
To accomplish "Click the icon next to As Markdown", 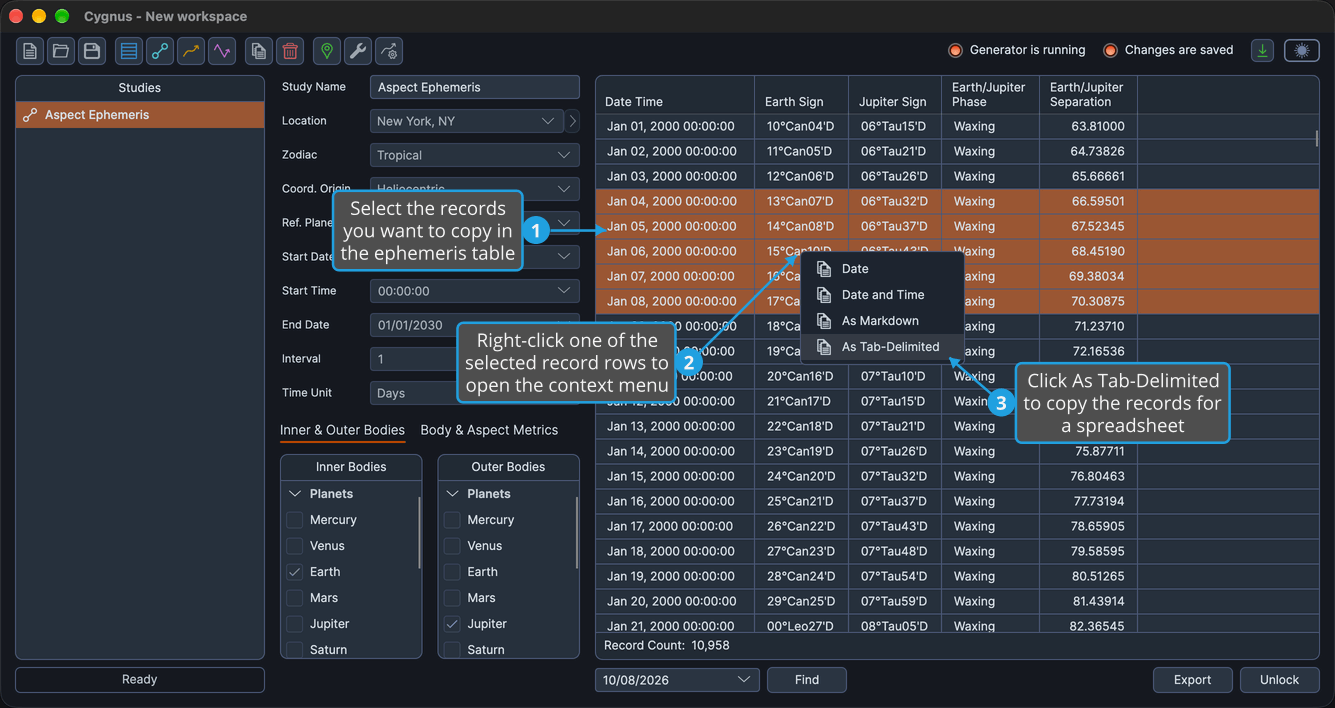I will [x=824, y=321].
